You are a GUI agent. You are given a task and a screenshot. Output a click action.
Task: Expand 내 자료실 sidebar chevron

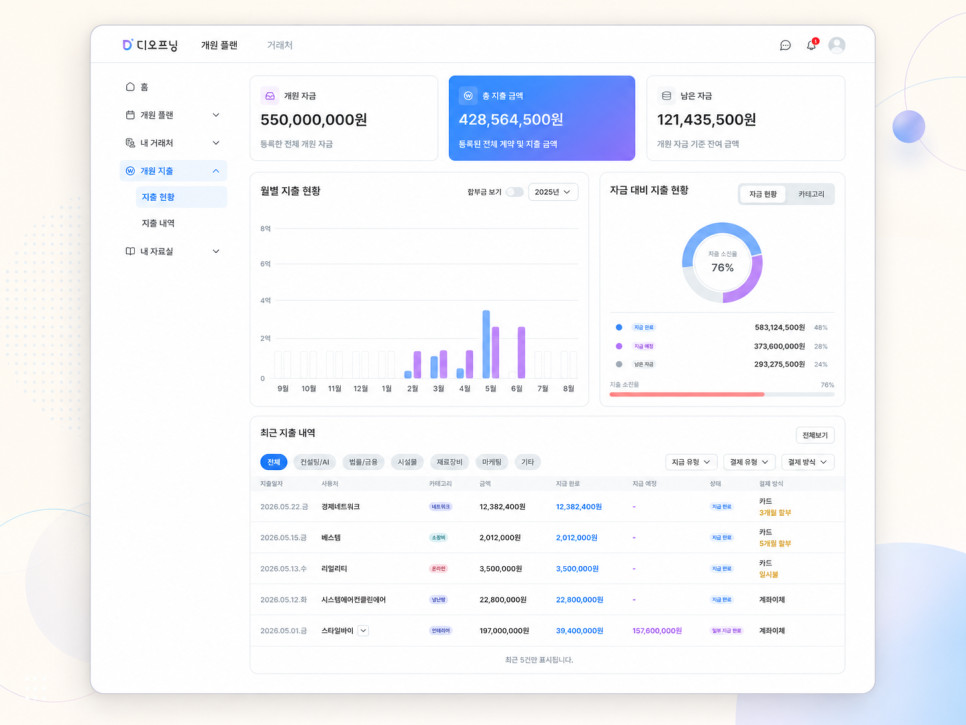[x=216, y=251]
